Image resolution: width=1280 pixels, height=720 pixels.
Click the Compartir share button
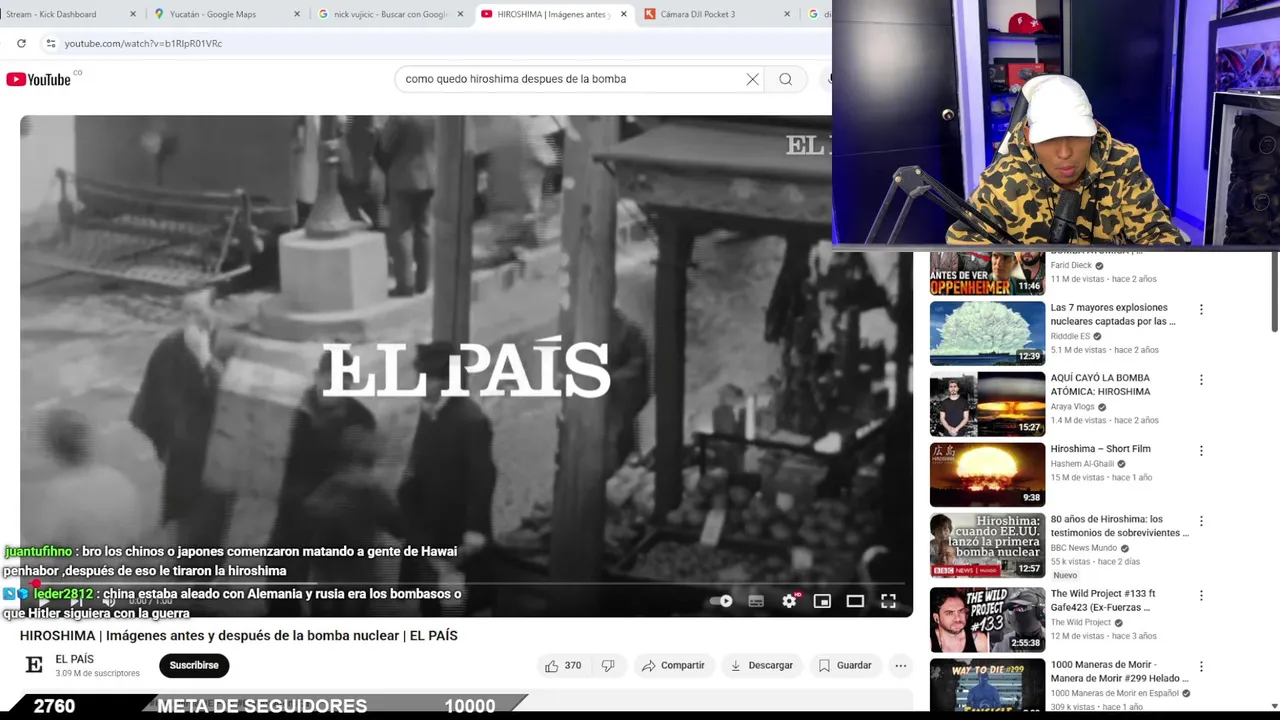coord(673,665)
